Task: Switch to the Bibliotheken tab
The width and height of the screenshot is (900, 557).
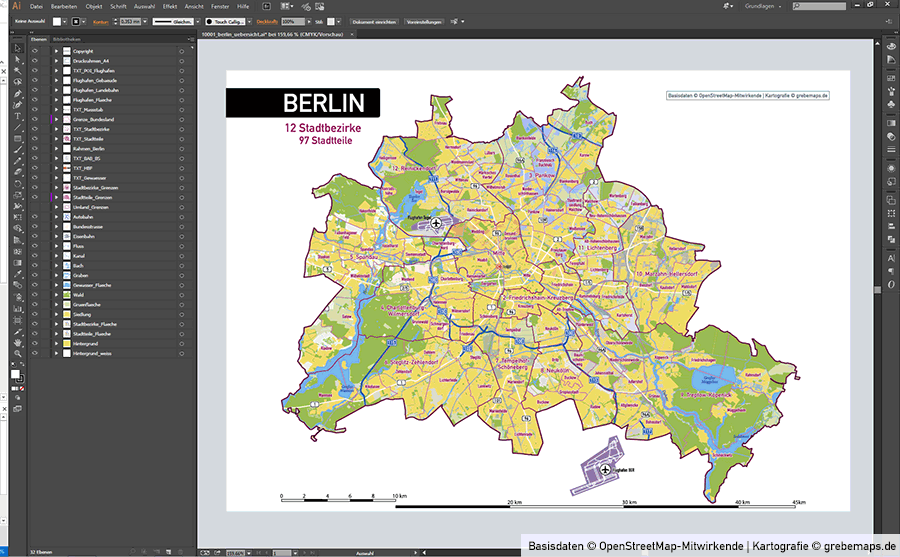Action: click(67, 39)
